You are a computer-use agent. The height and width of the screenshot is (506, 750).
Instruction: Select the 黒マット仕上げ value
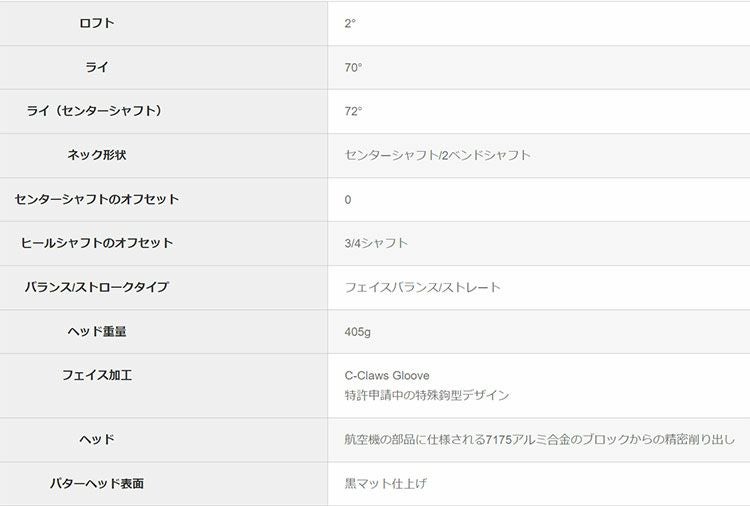click(386, 483)
